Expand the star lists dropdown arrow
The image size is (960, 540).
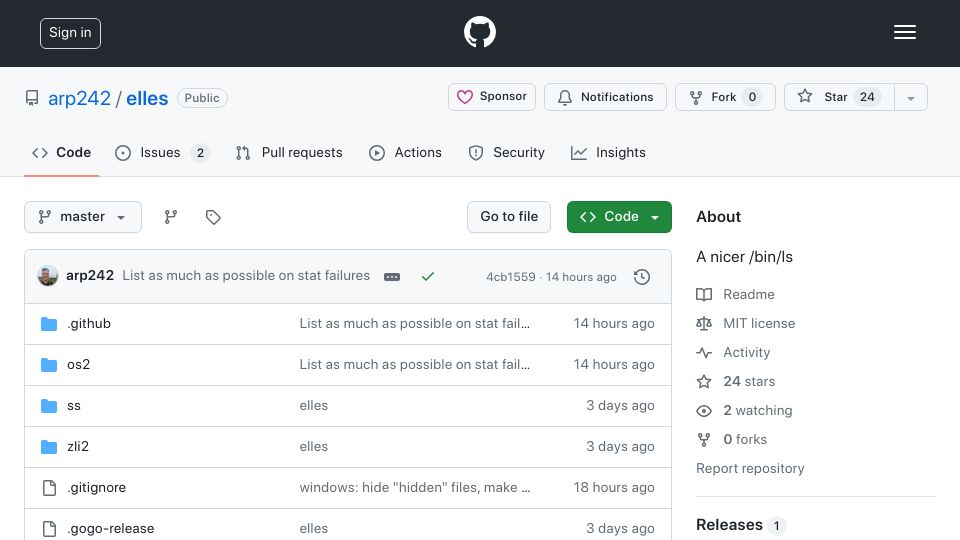pyautogui.click(x=910, y=97)
